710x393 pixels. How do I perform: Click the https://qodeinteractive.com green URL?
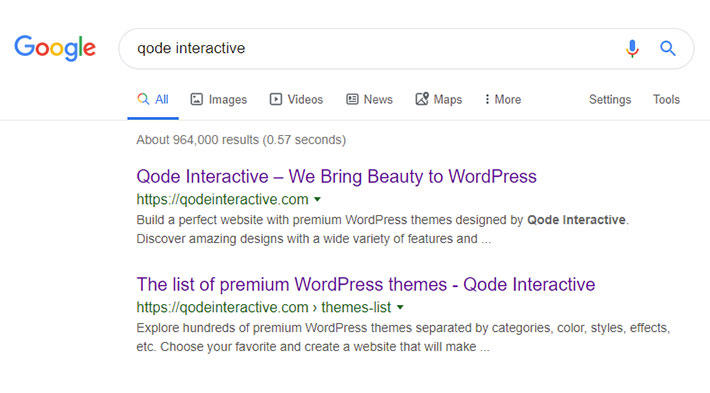(222, 199)
